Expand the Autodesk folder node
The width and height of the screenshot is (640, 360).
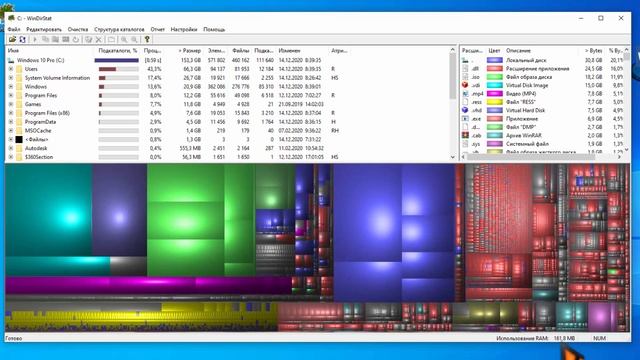point(11,148)
